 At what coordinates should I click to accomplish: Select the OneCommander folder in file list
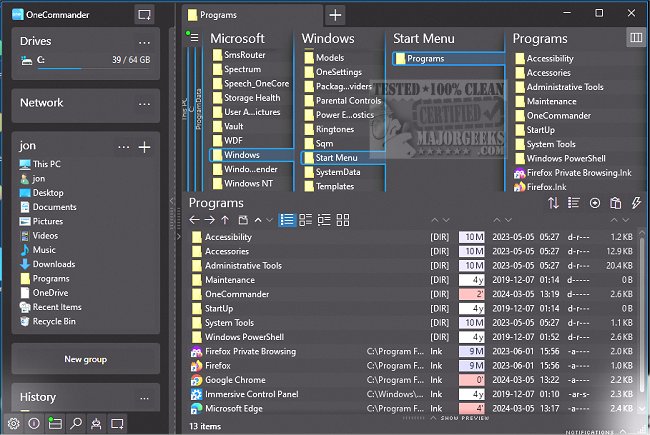tap(411, 294)
